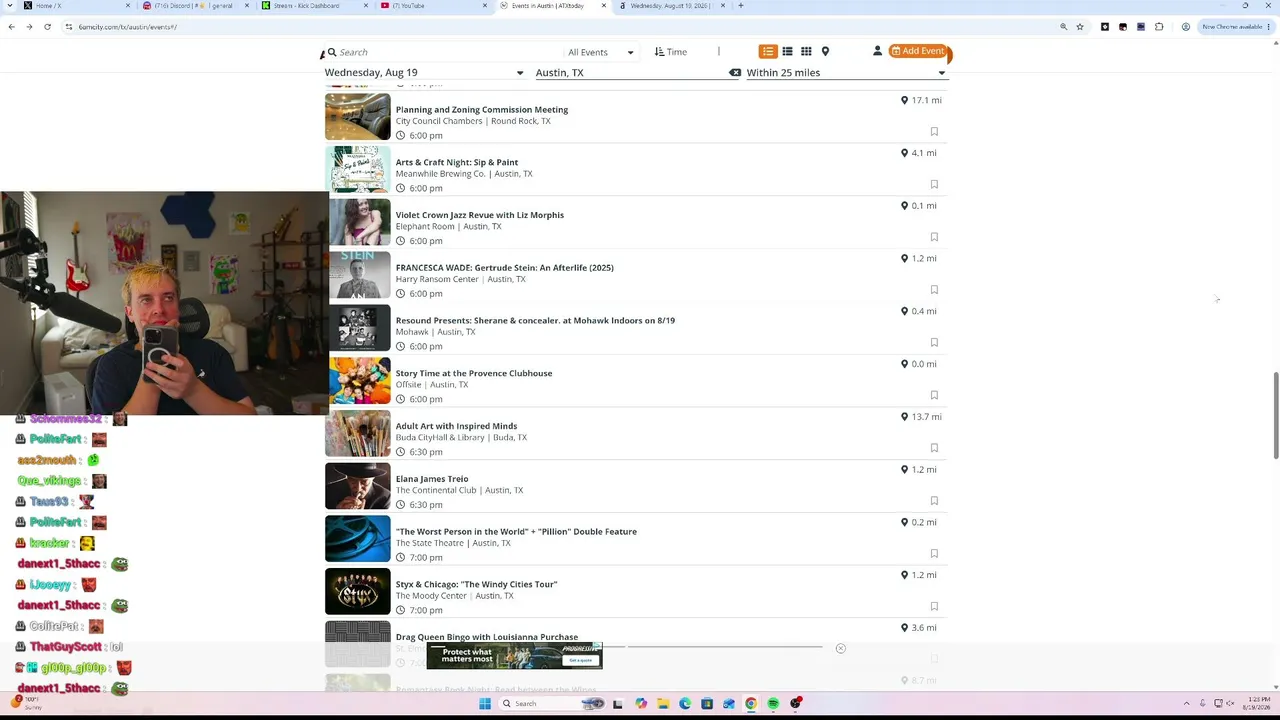Image resolution: width=1280 pixels, height=720 pixels.
Task: Switch to the compact list view
Action: (787, 51)
